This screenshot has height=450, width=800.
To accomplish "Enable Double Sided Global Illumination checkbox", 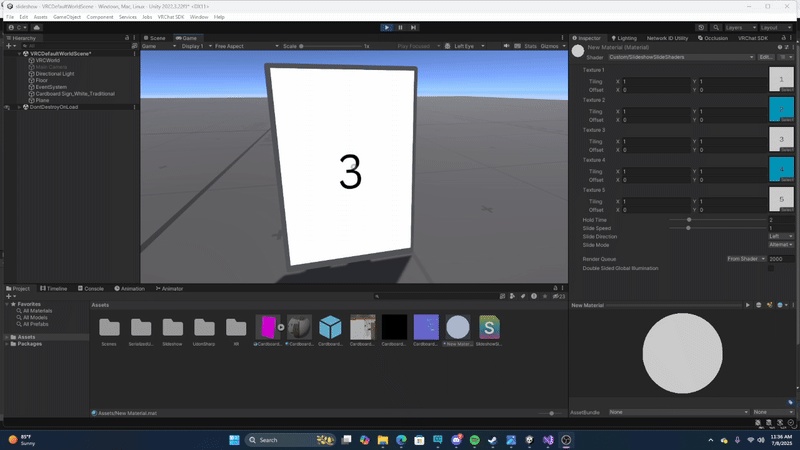I will coord(771,268).
